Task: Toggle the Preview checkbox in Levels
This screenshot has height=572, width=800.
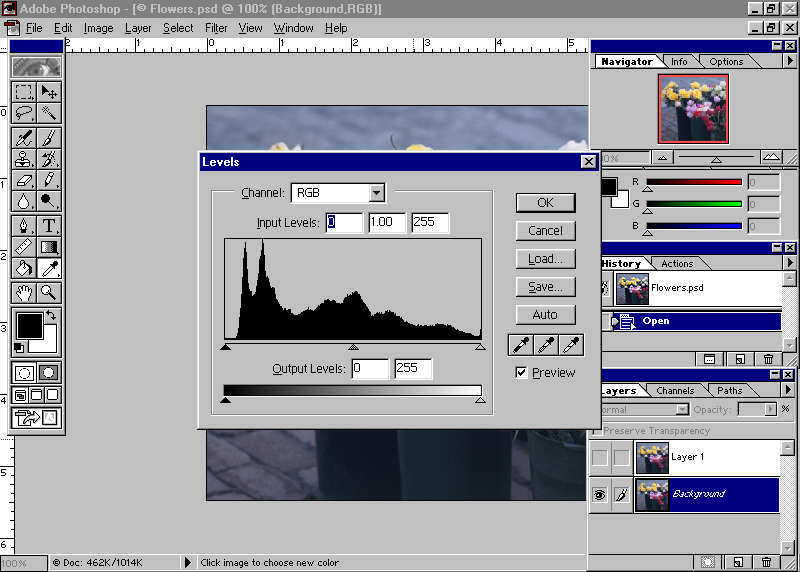Action: tap(521, 372)
